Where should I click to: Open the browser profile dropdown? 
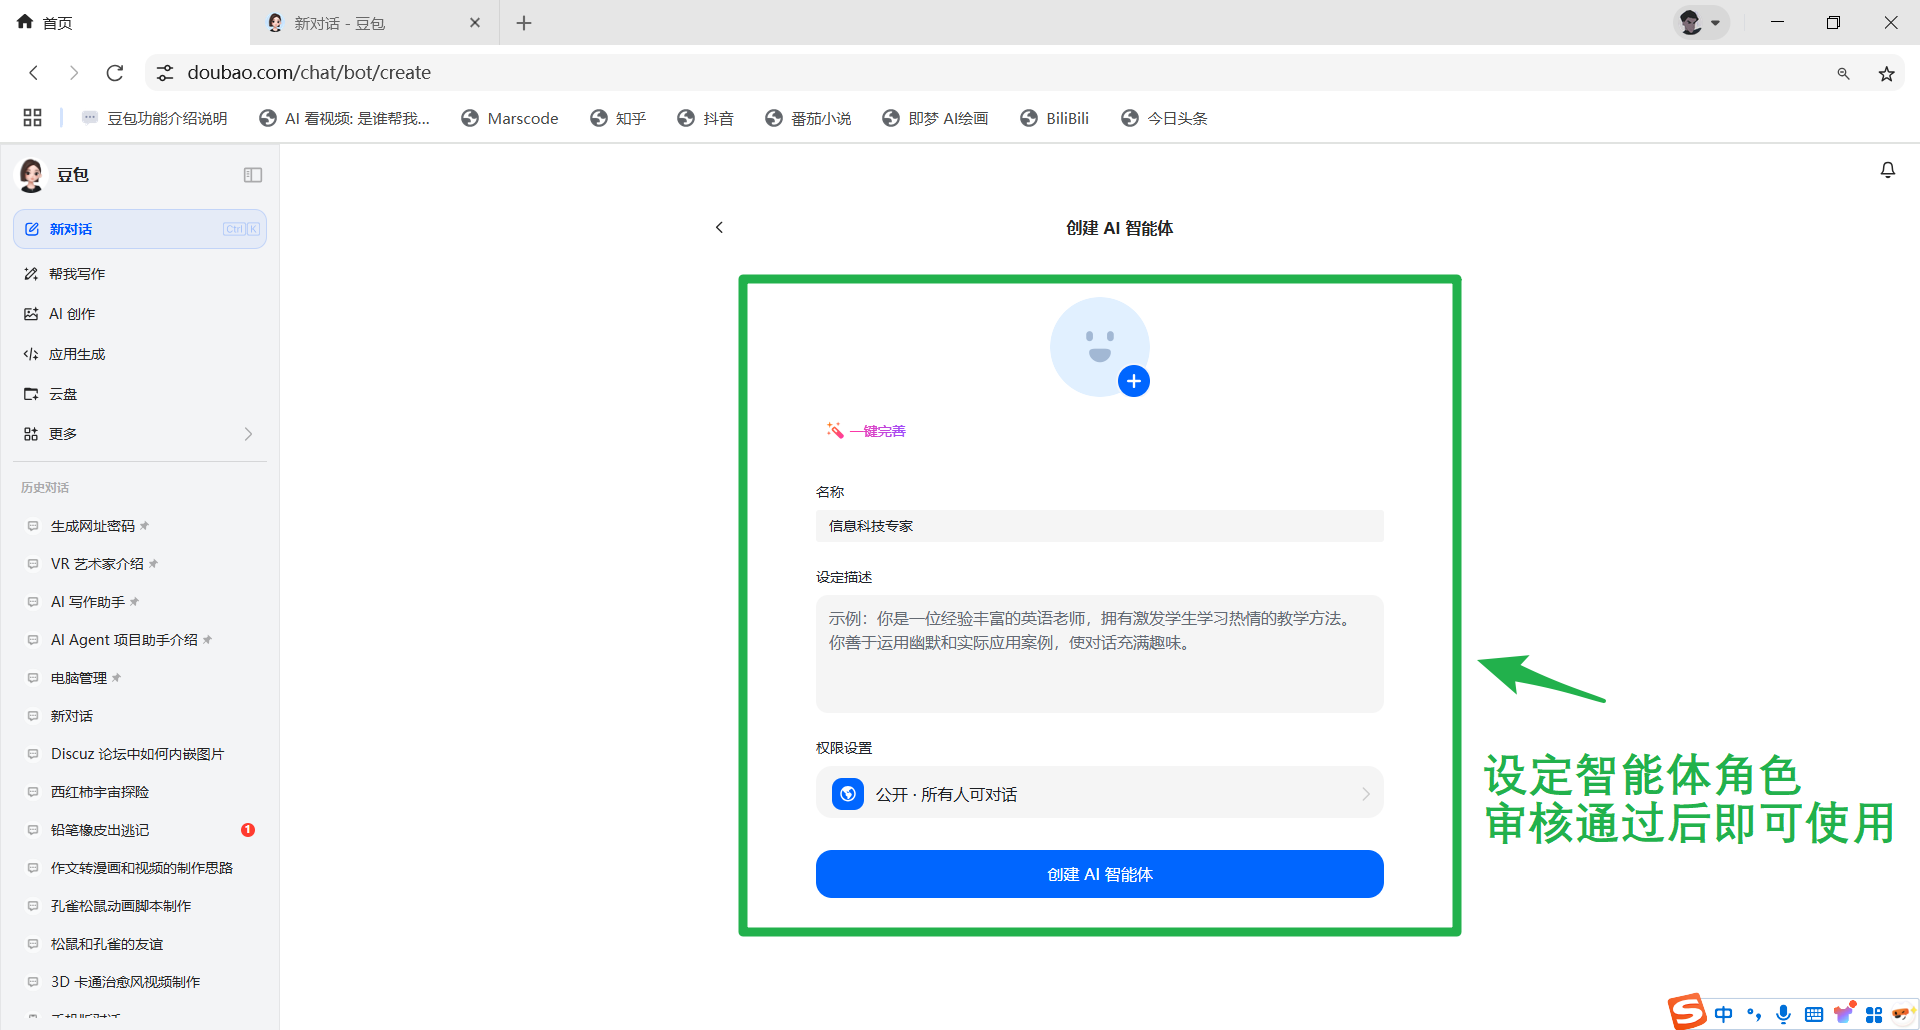1700,22
